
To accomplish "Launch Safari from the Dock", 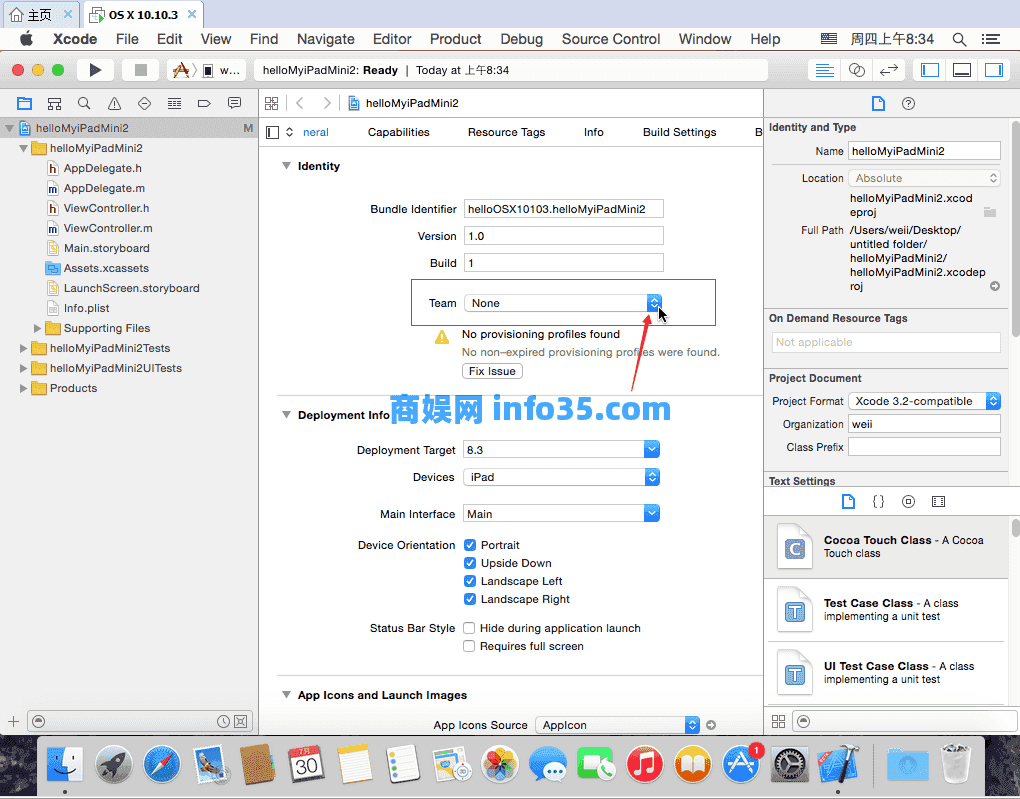I will pos(161,764).
